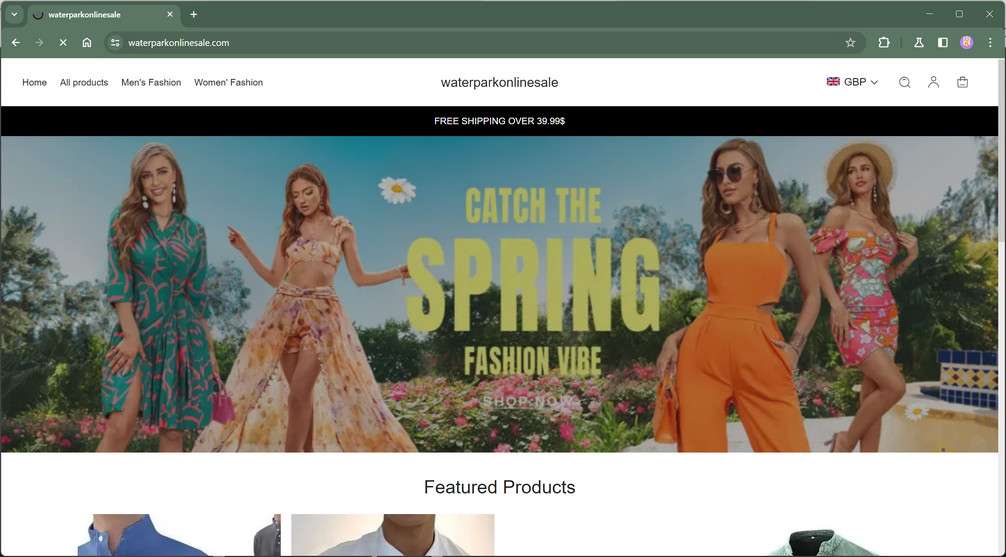Image resolution: width=1006 pixels, height=557 pixels.
Task: Bookmark this page with the star
Action: click(x=850, y=42)
